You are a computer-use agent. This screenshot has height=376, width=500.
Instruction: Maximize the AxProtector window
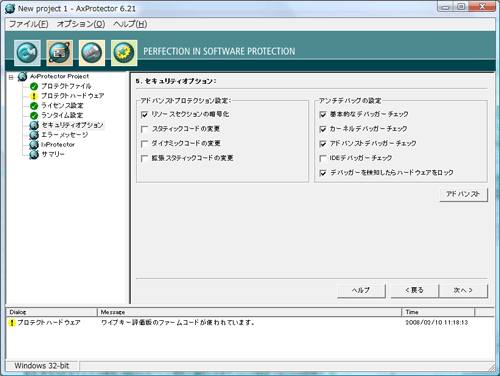coord(461,7)
